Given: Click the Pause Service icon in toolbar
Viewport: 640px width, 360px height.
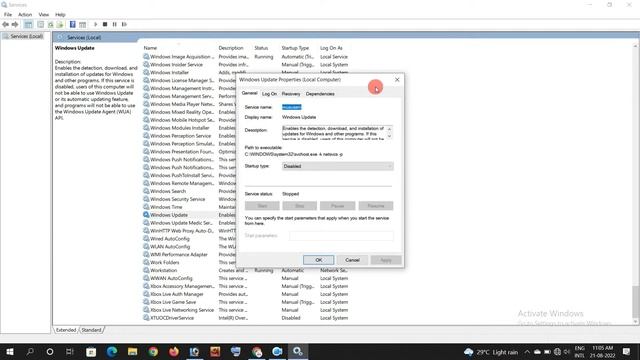Looking at the screenshot, I should (115, 24).
